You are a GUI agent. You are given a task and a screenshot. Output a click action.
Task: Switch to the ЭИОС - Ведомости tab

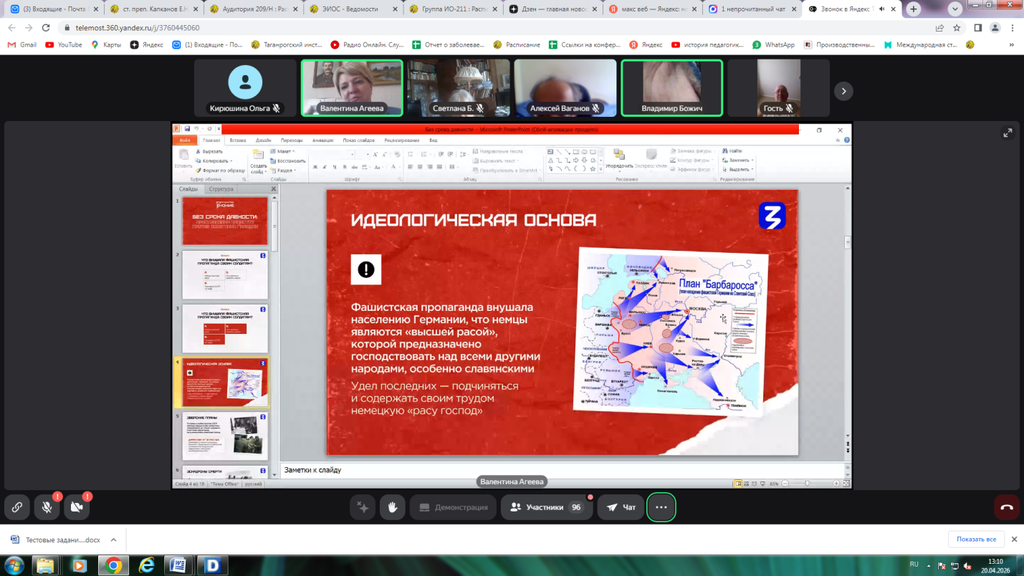pyautogui.click(x=350, y=9)
